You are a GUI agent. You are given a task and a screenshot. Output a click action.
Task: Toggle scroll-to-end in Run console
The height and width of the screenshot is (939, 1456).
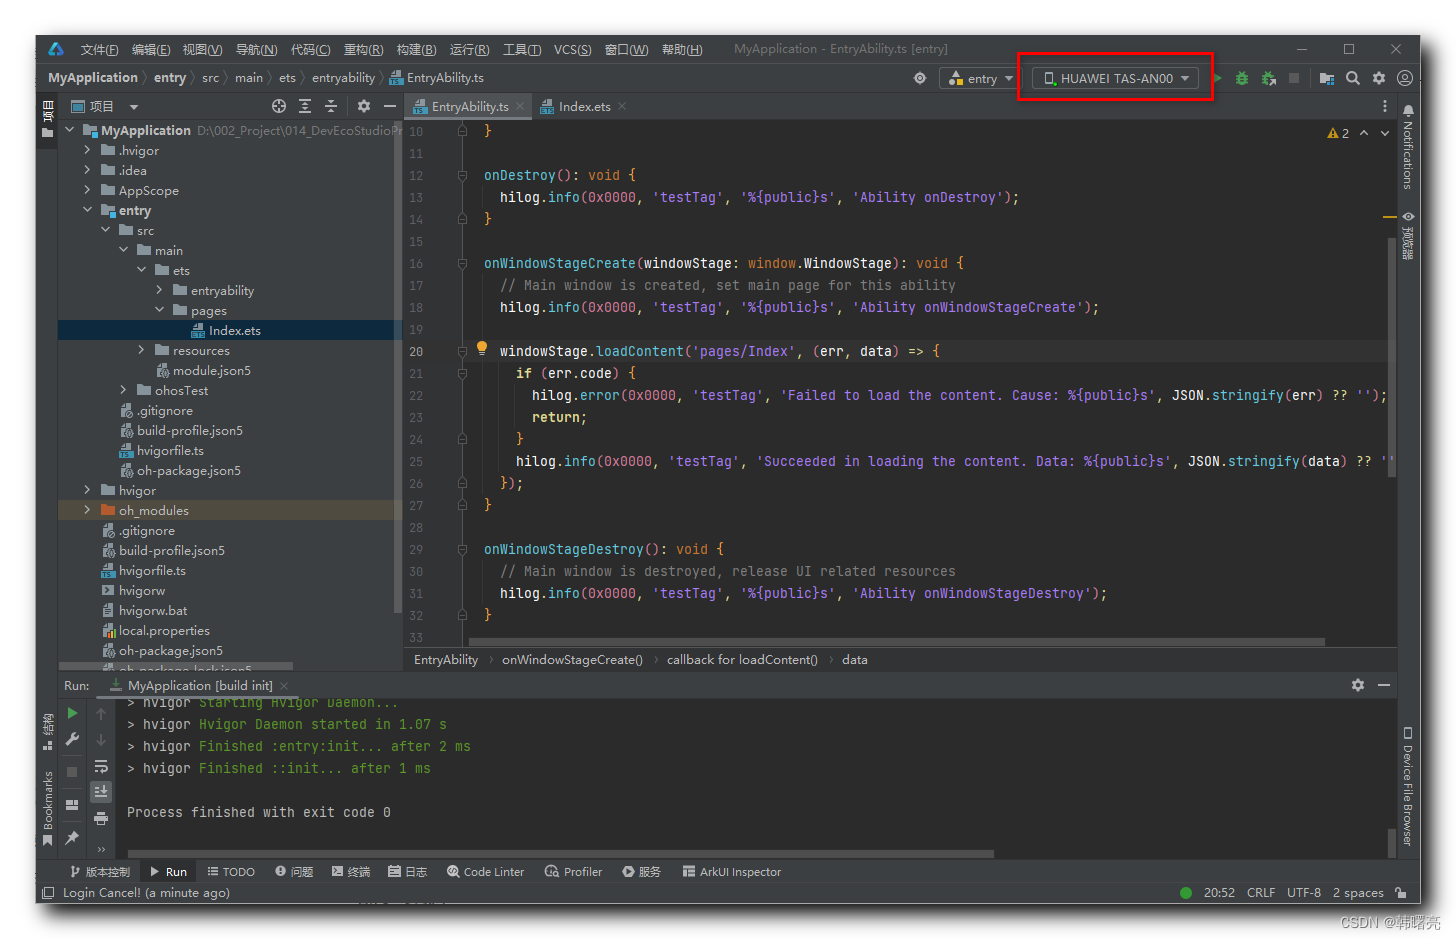pyautogui.click(x=101, y=792)
